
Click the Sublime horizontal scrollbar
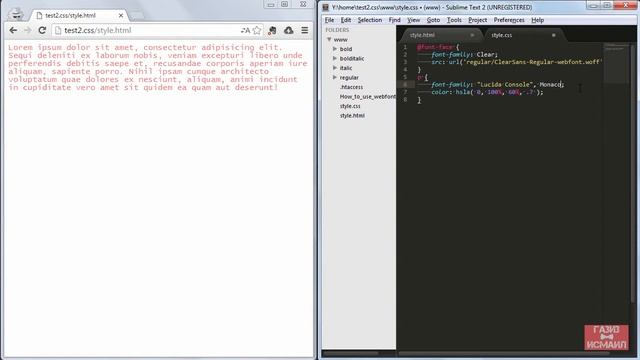tap(504, 353)
